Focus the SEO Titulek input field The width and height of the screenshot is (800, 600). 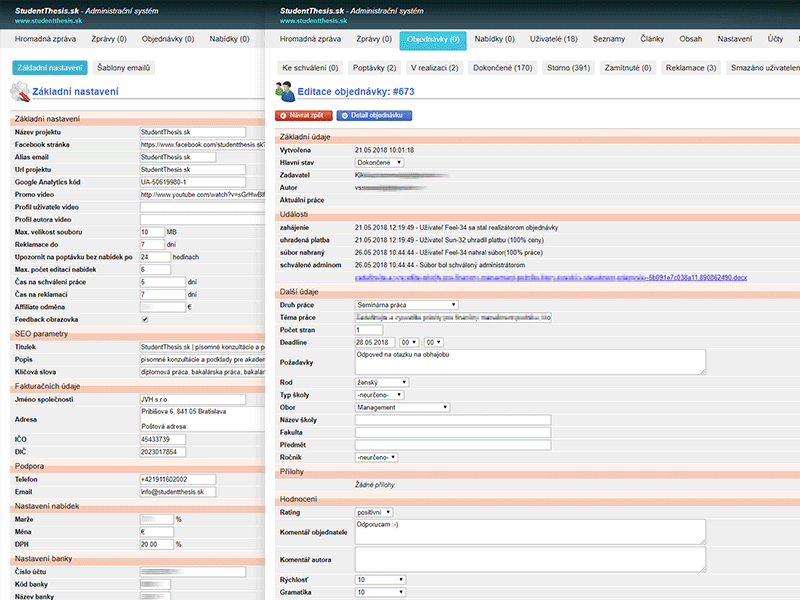203,347
